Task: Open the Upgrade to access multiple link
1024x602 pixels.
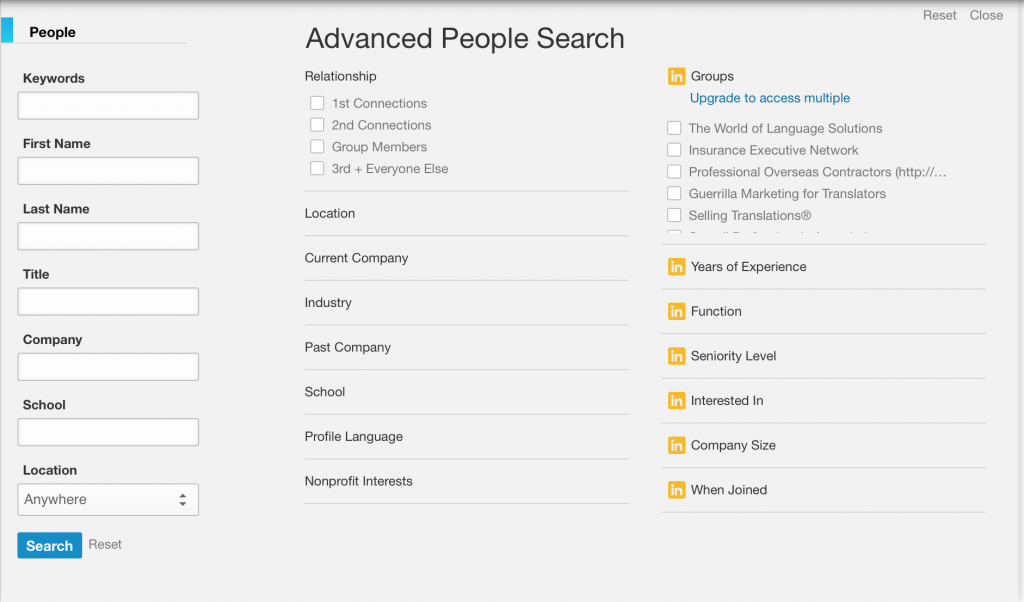Action: coord(770,98)
